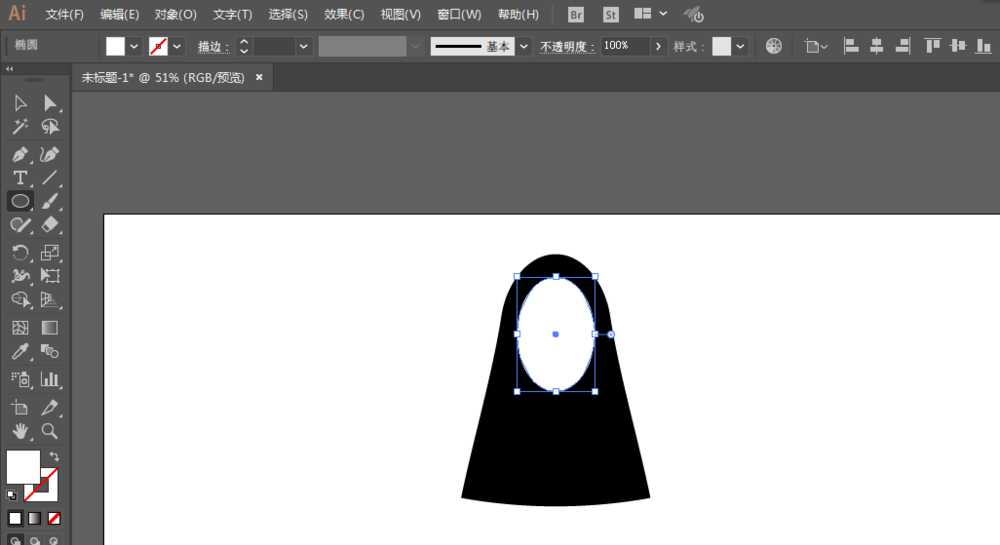Select the Rotate tool
This screenshot has width=1000, height=545.
click(x=20, y=253)
